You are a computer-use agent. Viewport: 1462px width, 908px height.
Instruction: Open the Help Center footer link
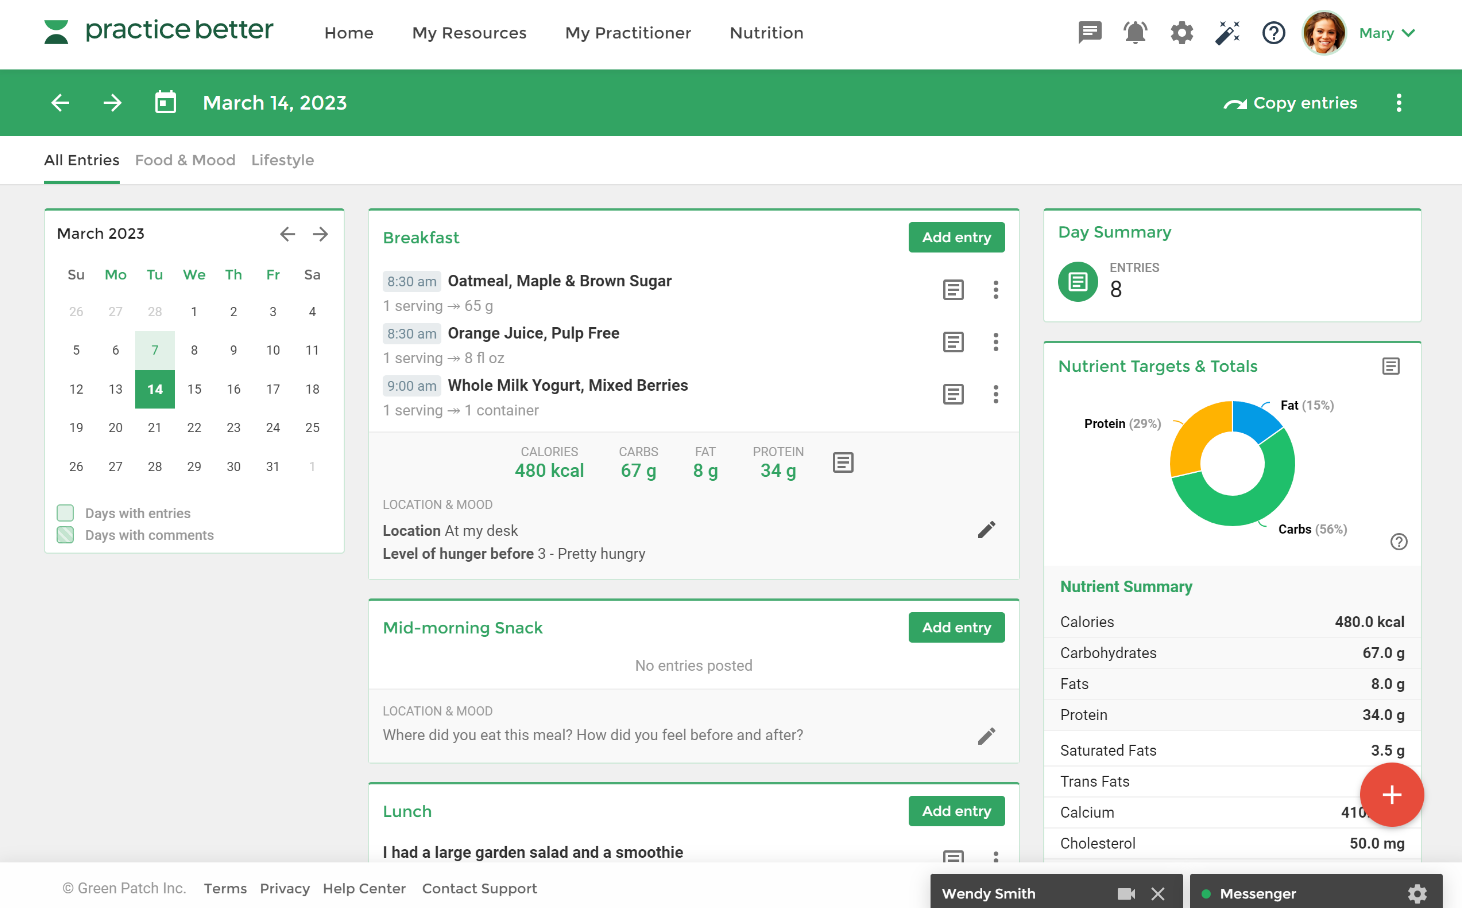click(364, 888)
